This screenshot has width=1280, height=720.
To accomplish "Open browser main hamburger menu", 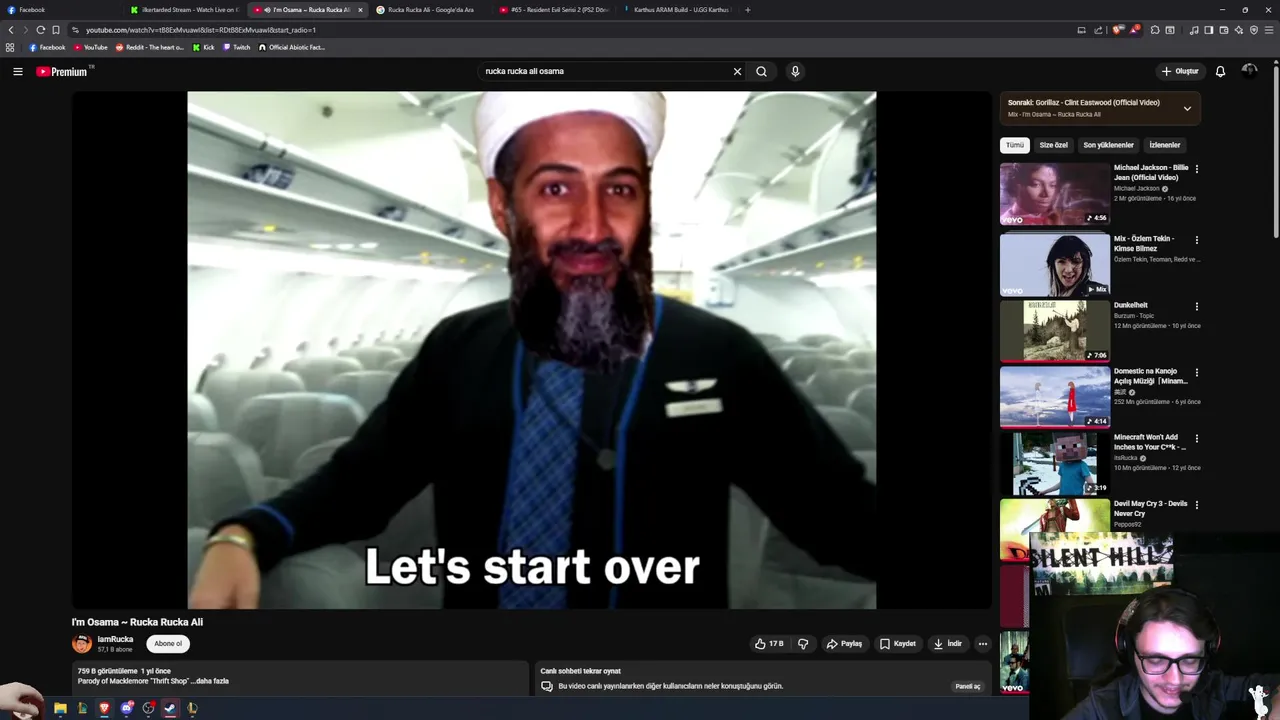I will pyautogui.click(x=1269, y=30).
